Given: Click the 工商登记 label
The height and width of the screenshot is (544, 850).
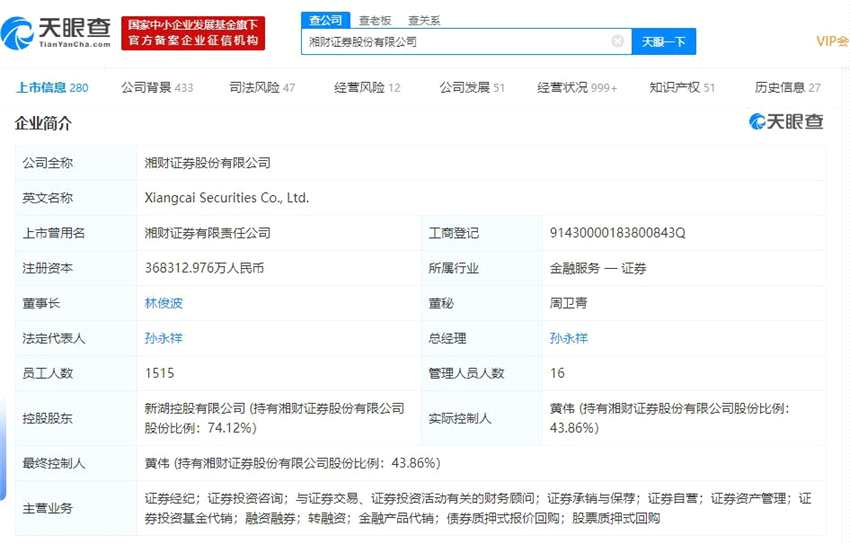Looking at the screenshot, I should coord(454,233).
